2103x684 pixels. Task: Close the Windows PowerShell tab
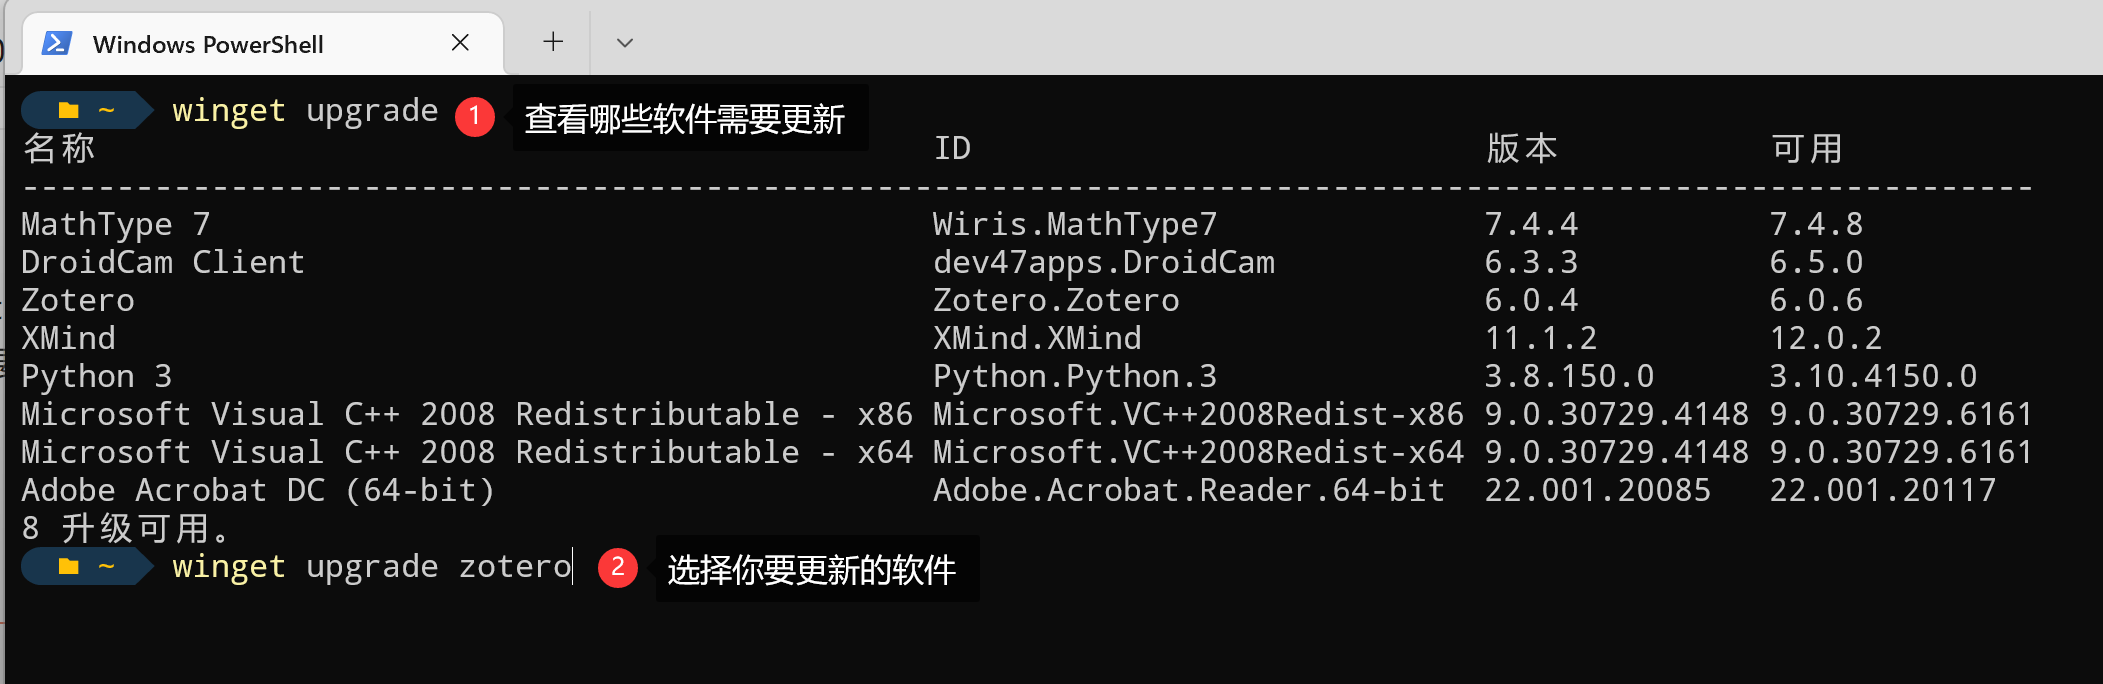pos(460,42)
